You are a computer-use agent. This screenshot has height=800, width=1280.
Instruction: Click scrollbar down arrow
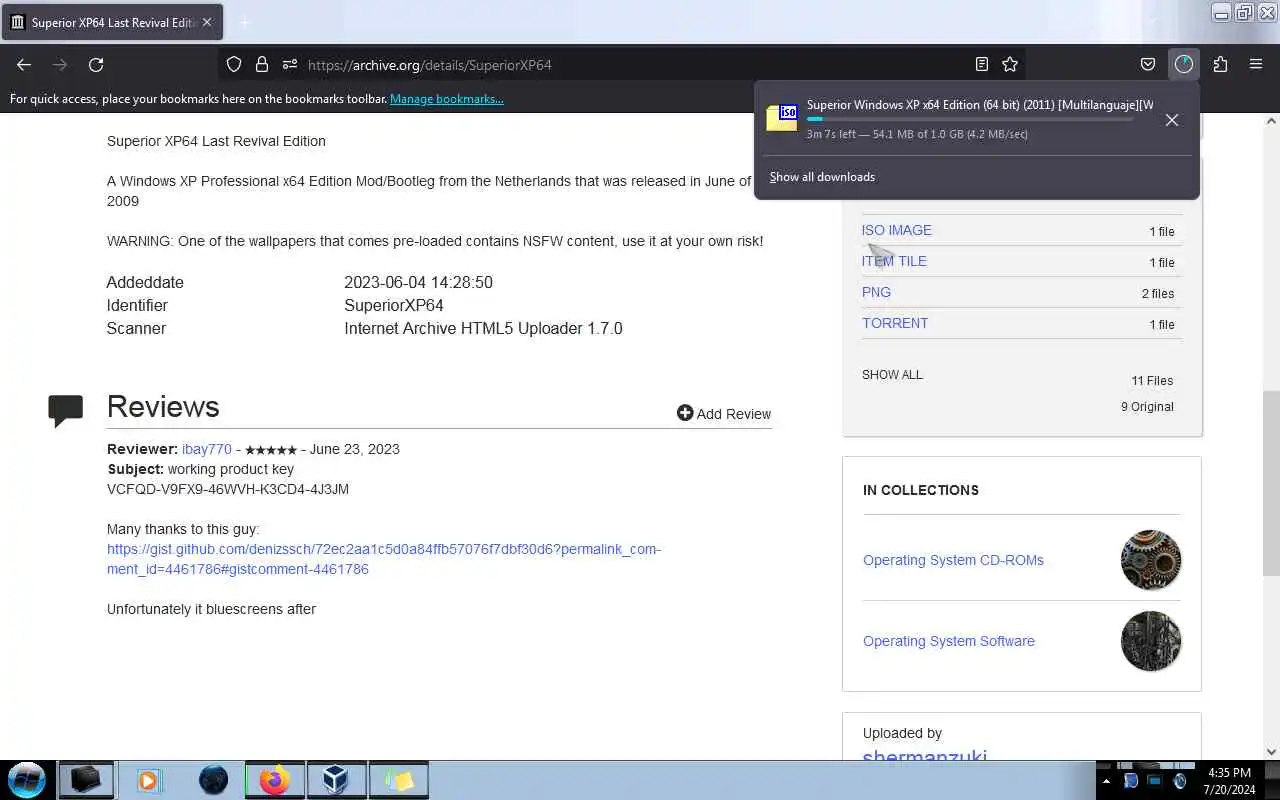1271,752
